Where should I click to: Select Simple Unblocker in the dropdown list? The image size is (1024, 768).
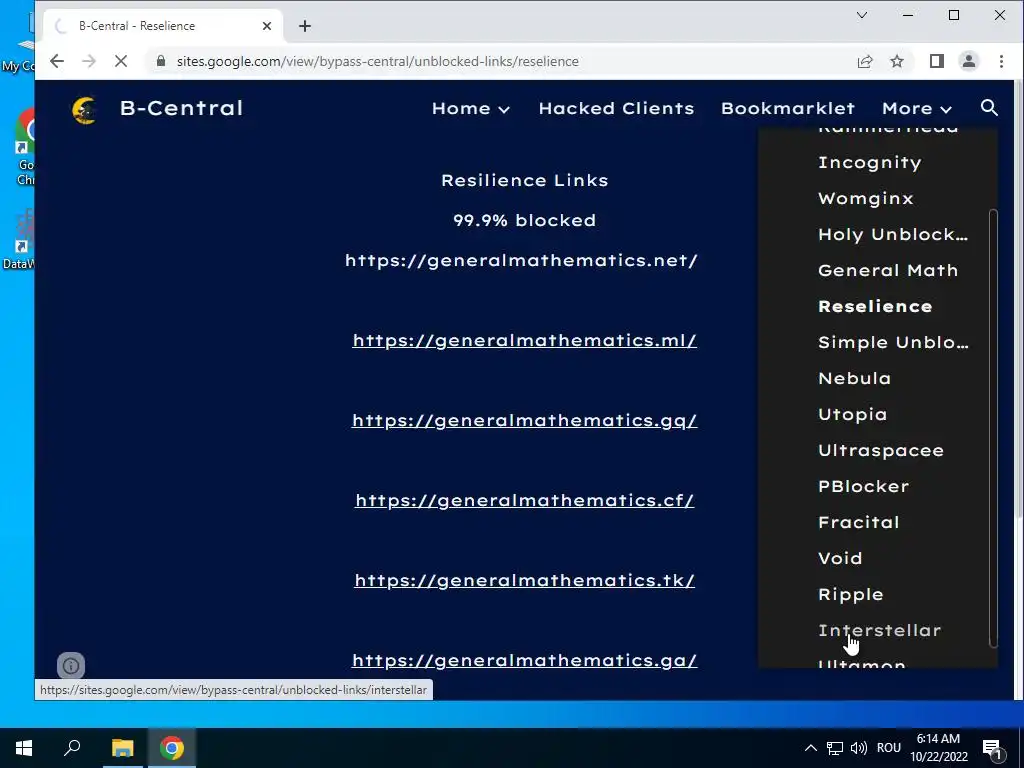[893, 342]
